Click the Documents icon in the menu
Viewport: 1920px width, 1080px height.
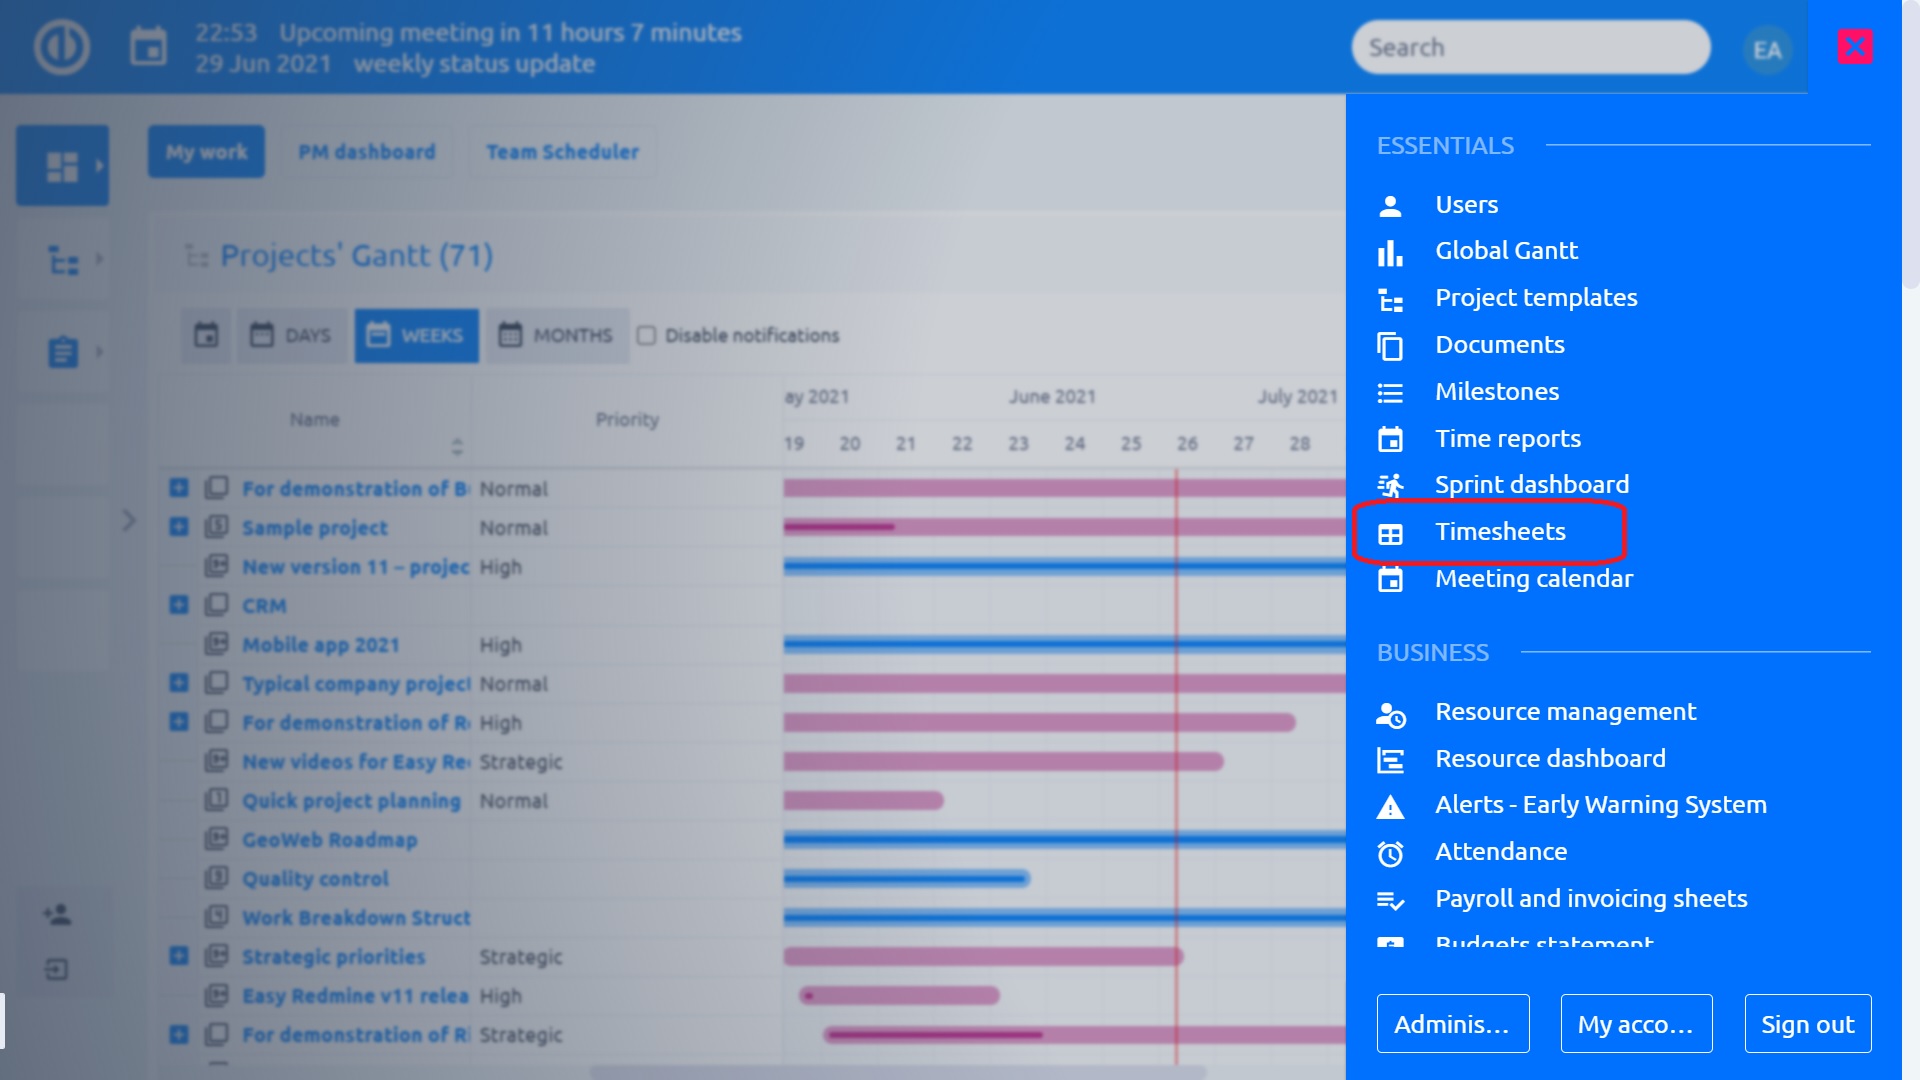click(x=1390, y=345)
